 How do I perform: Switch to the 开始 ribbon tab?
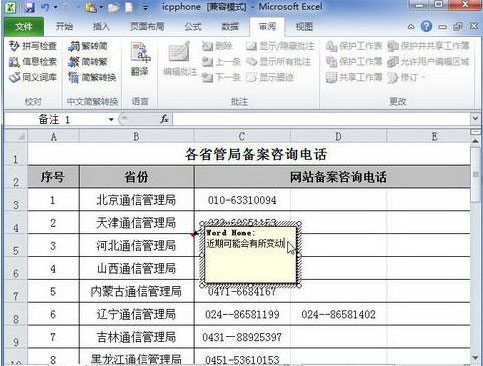pos(64,27)
